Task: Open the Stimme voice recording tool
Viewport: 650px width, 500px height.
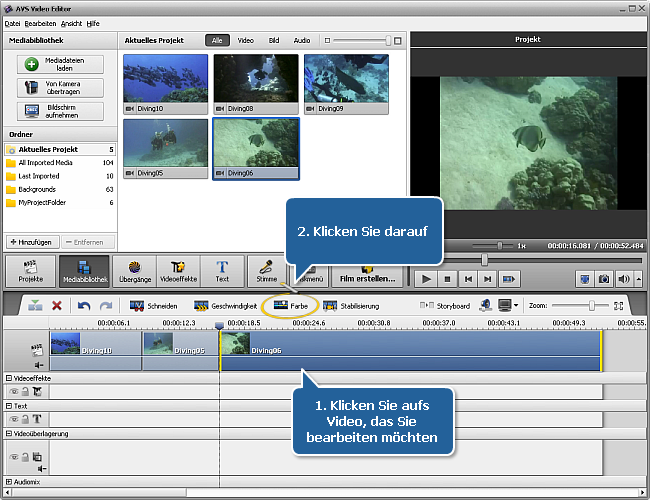Action: 267,272
